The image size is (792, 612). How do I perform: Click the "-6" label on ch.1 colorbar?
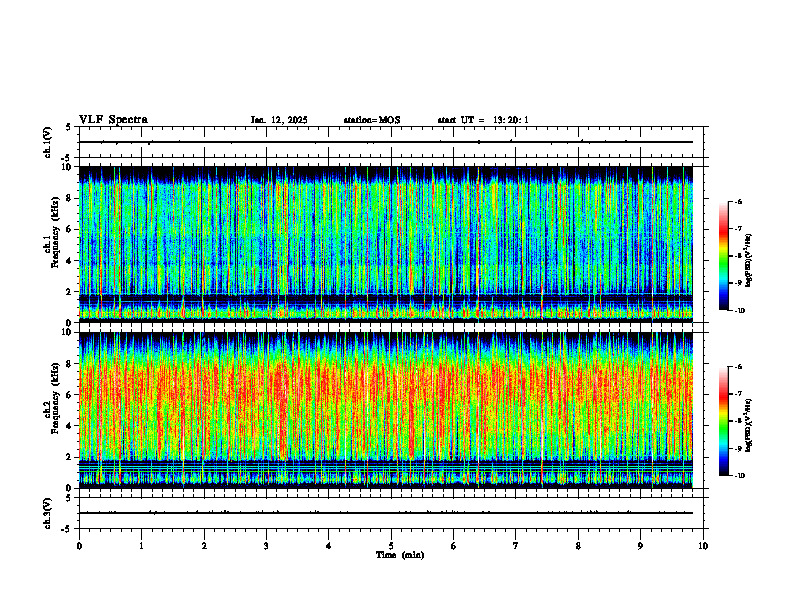pyautogui.click(x=738, y=201)
